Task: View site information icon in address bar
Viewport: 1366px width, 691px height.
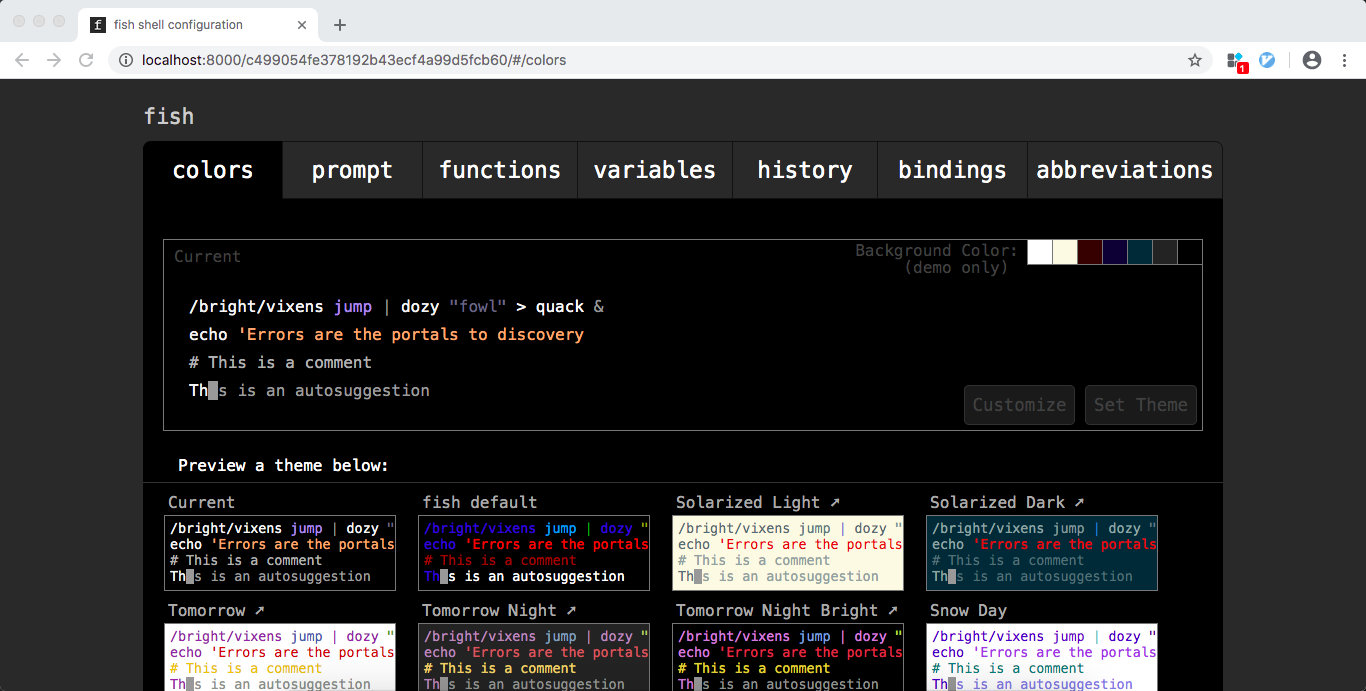Action: [x=126, y=60]
